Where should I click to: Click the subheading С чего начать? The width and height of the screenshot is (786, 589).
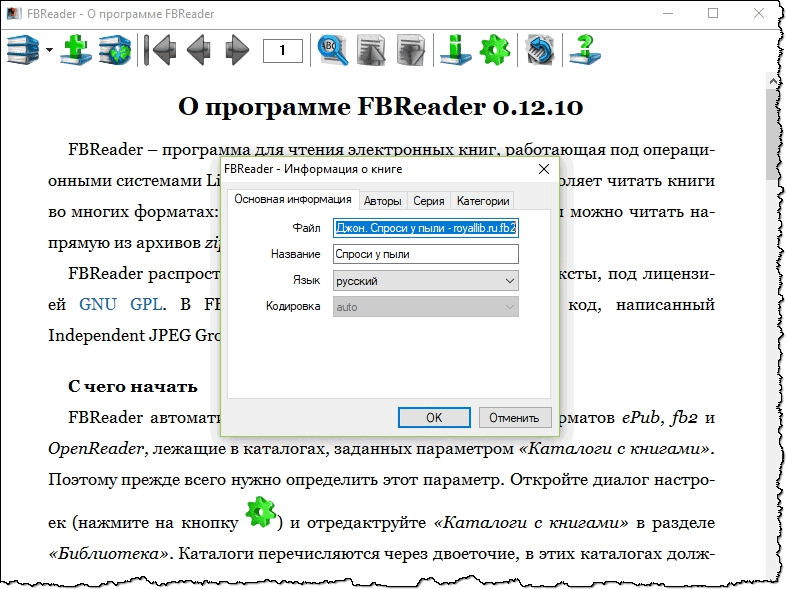click(x=133, y=386)
